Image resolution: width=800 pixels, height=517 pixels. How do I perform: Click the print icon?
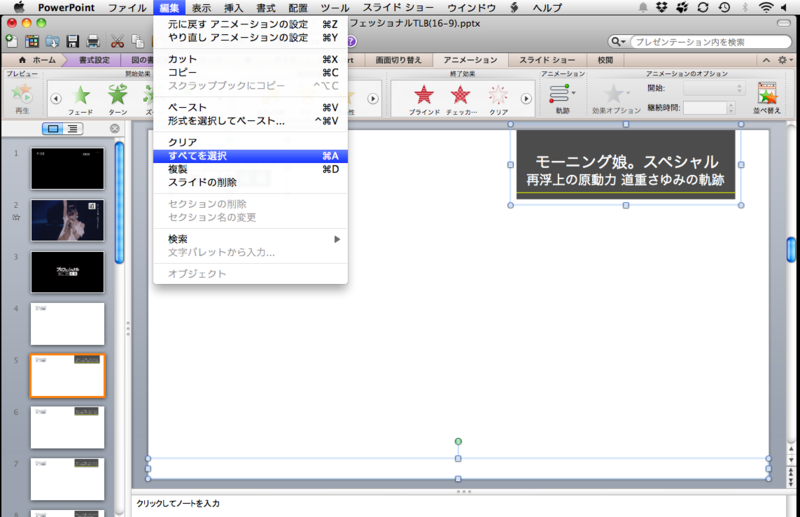(93, 41)
